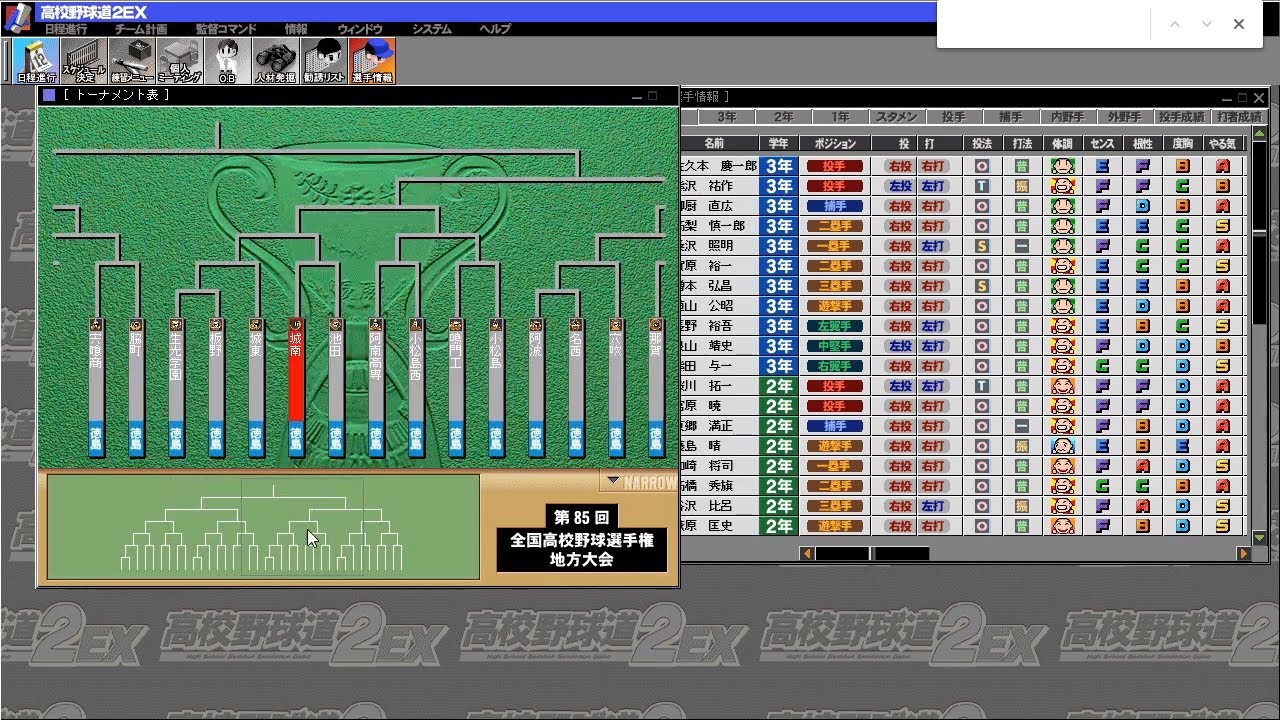Select the 穴吹 team bar in bracket
This screenshot has height=720, width=1280.
click(616, 388)
